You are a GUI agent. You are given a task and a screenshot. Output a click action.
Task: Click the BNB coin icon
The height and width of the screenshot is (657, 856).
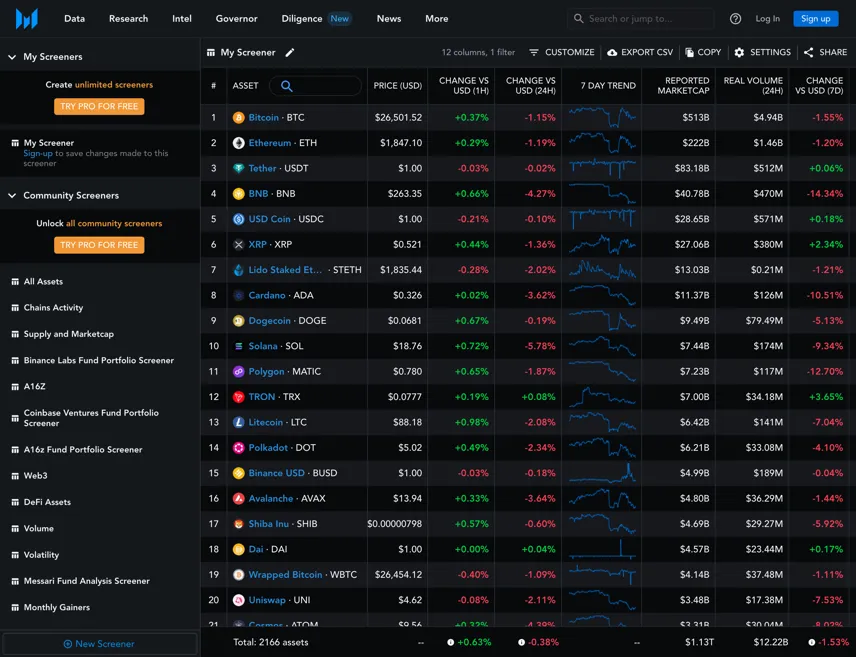(x=239, y=194)
